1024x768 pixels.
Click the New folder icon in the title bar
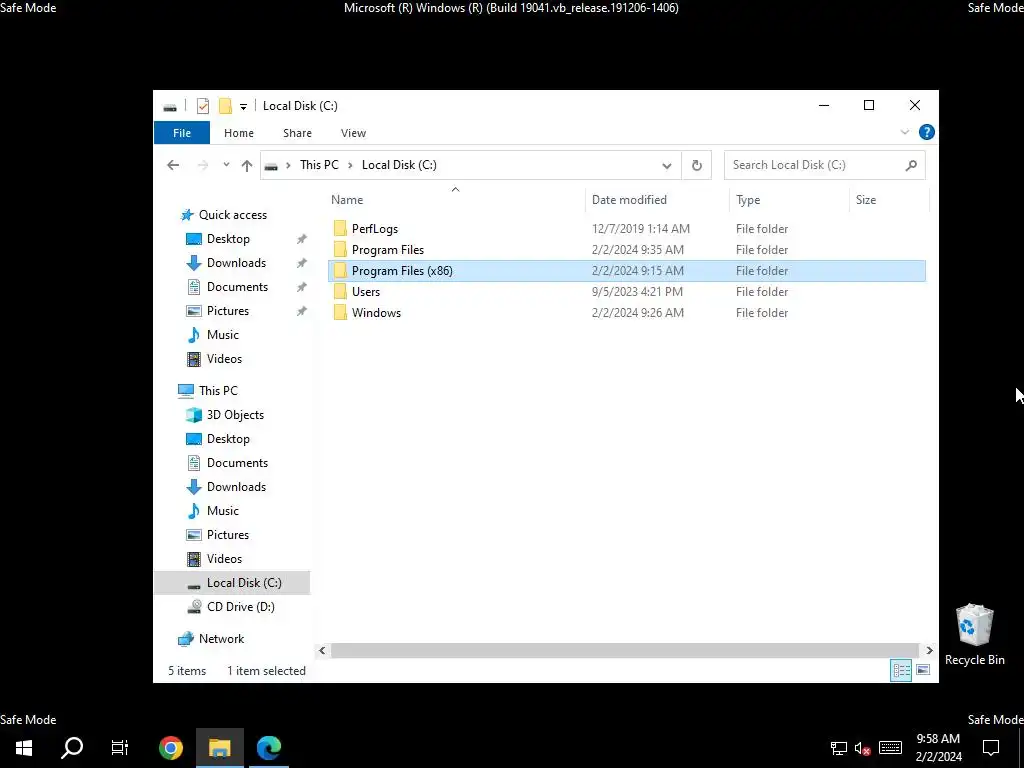tap(225, 106)
